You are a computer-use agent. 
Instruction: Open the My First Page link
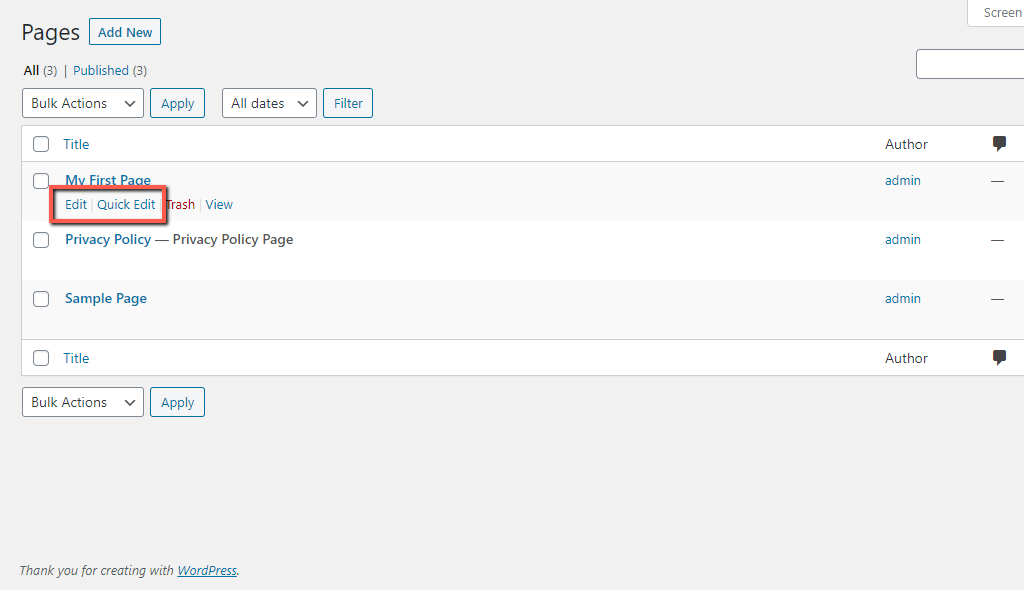pyautogui.click(x=108, y=180)
